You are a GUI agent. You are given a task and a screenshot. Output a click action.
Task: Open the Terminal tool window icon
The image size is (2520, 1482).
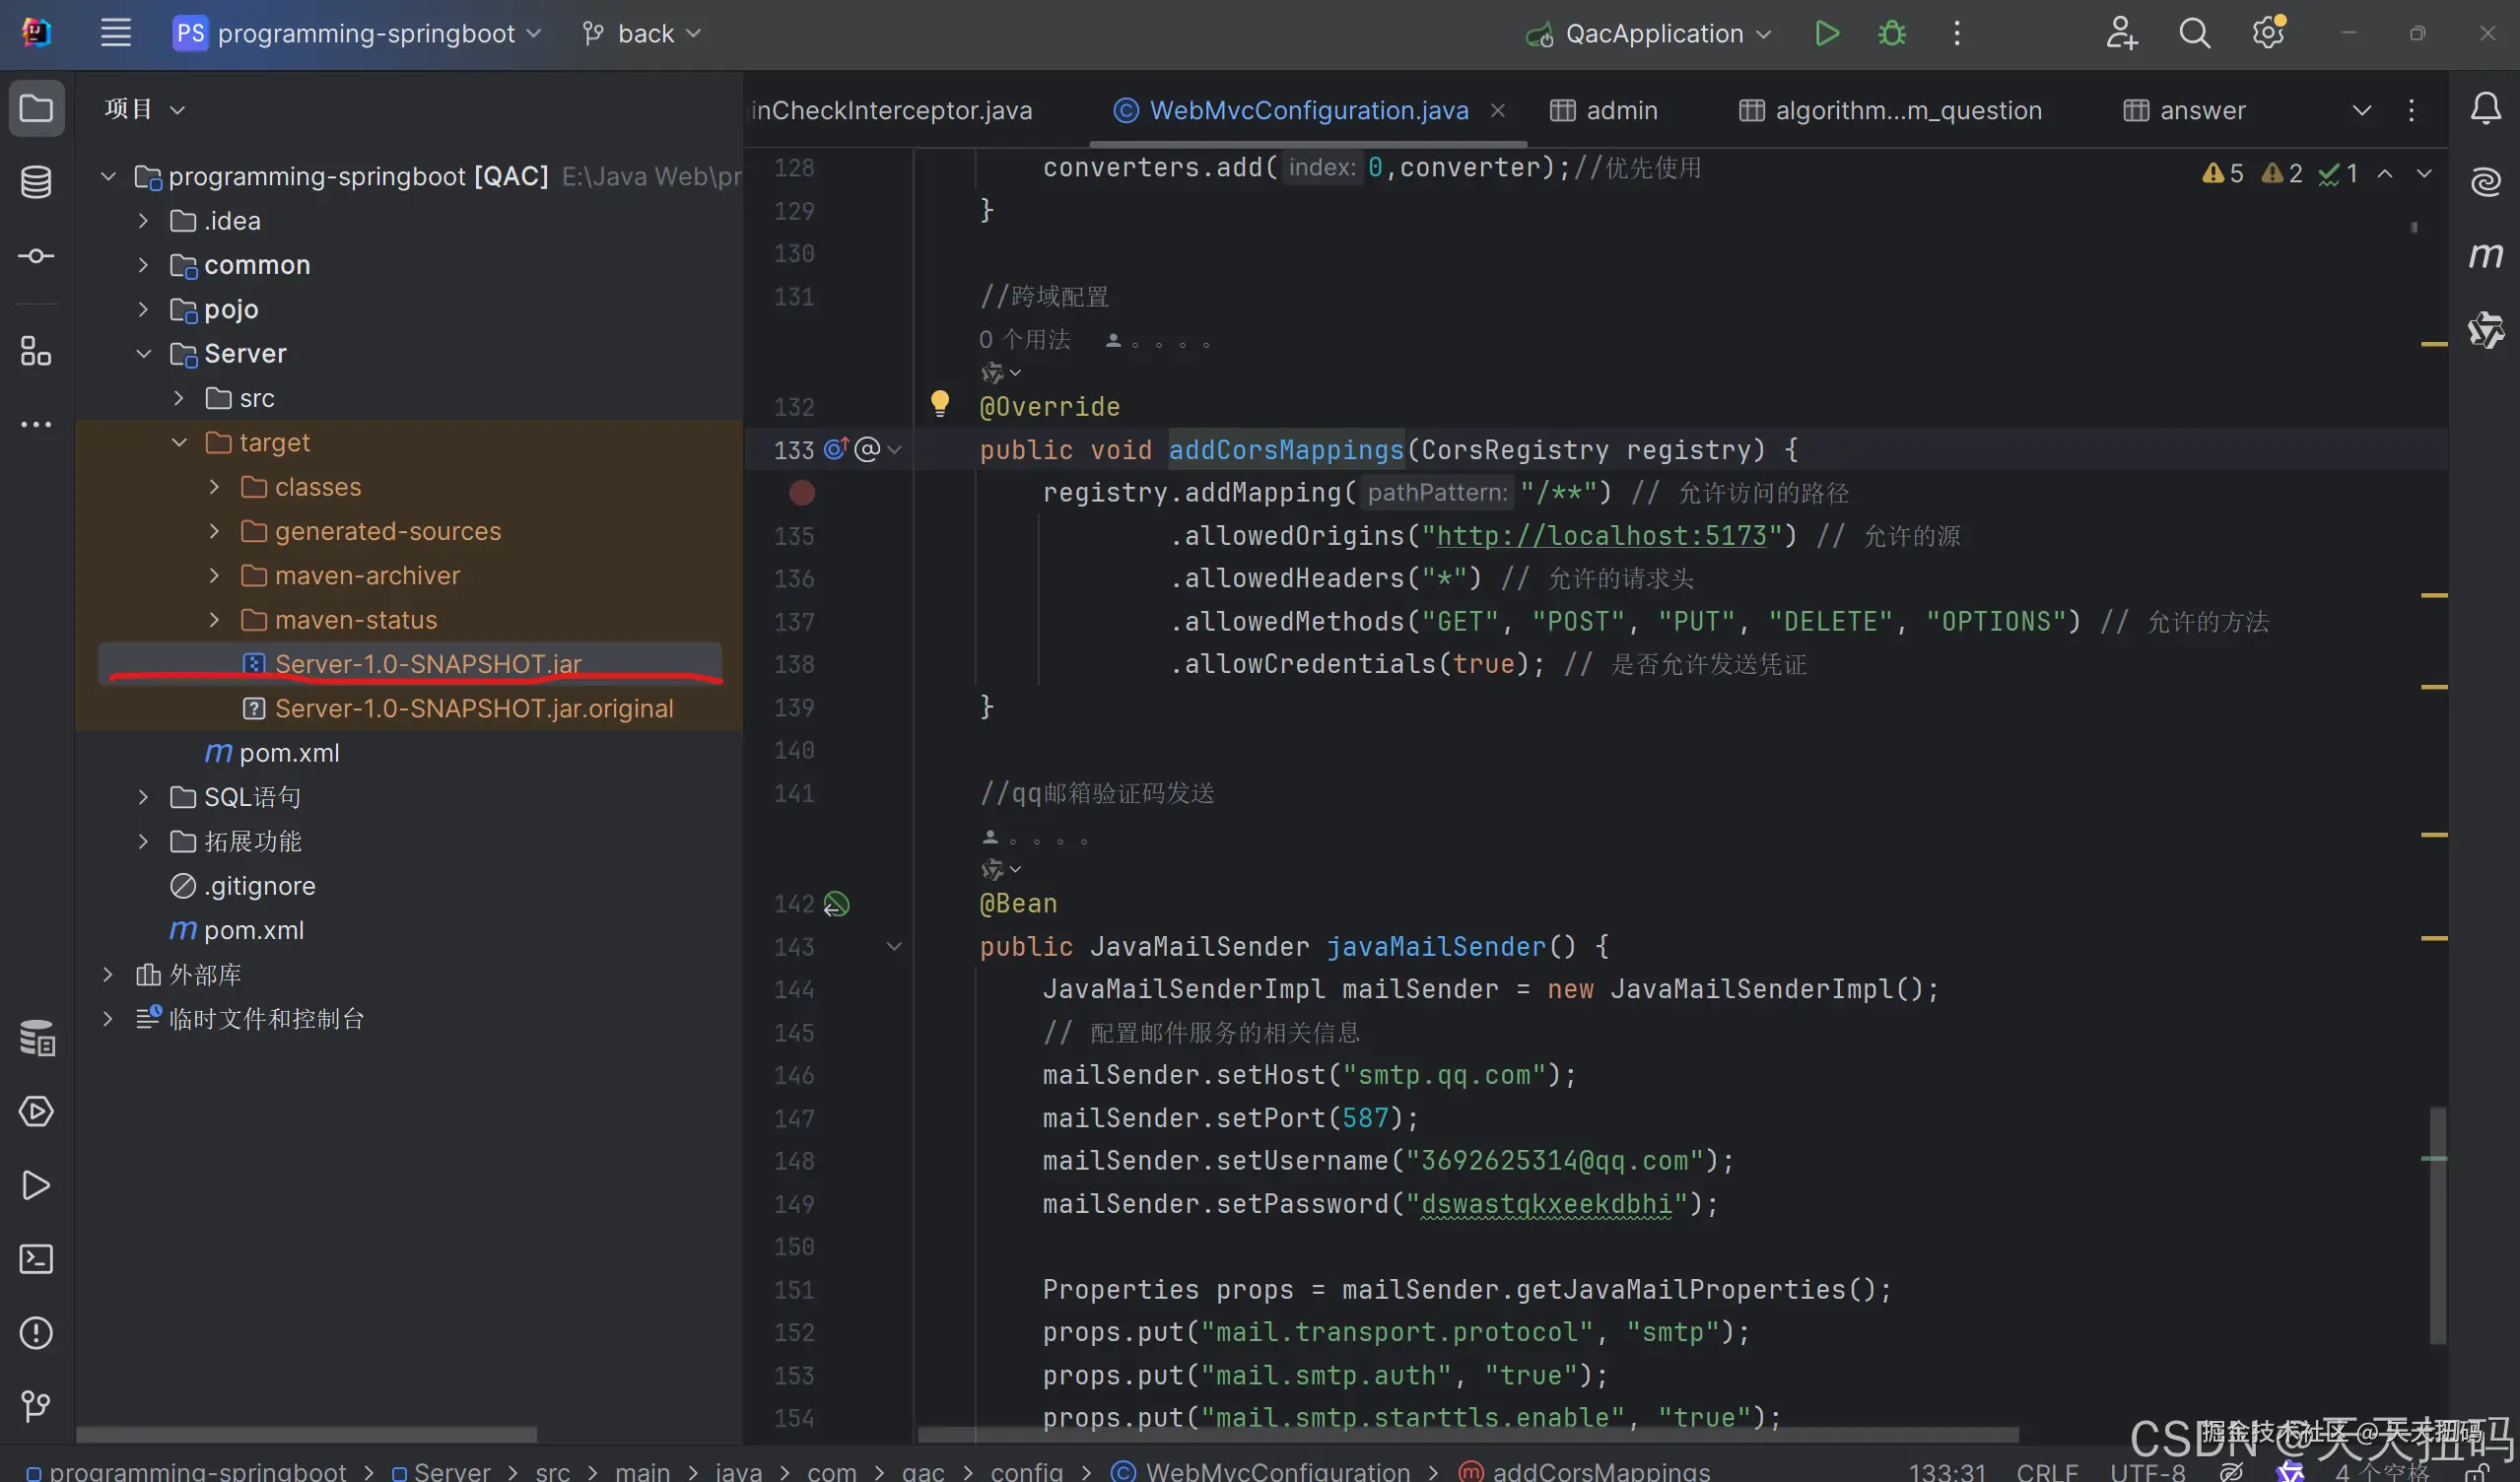[x=36, y=1258]
